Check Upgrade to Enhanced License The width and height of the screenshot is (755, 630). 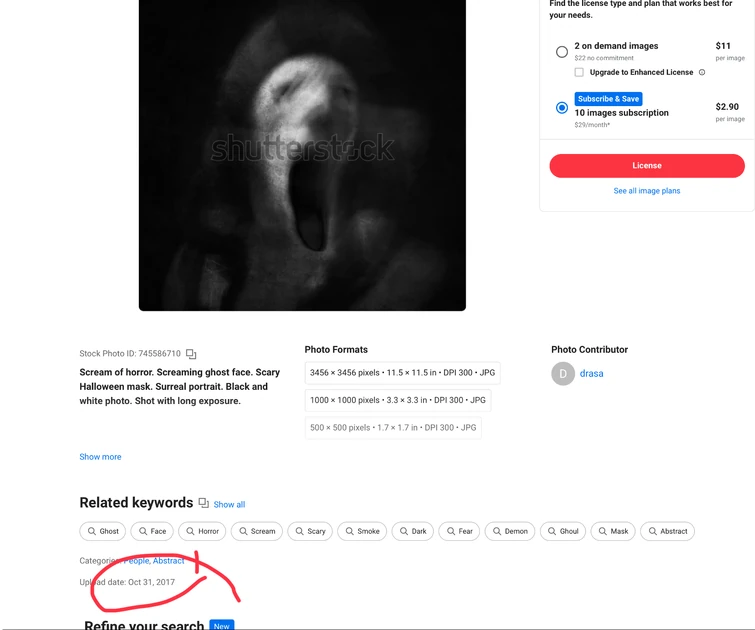579,72
